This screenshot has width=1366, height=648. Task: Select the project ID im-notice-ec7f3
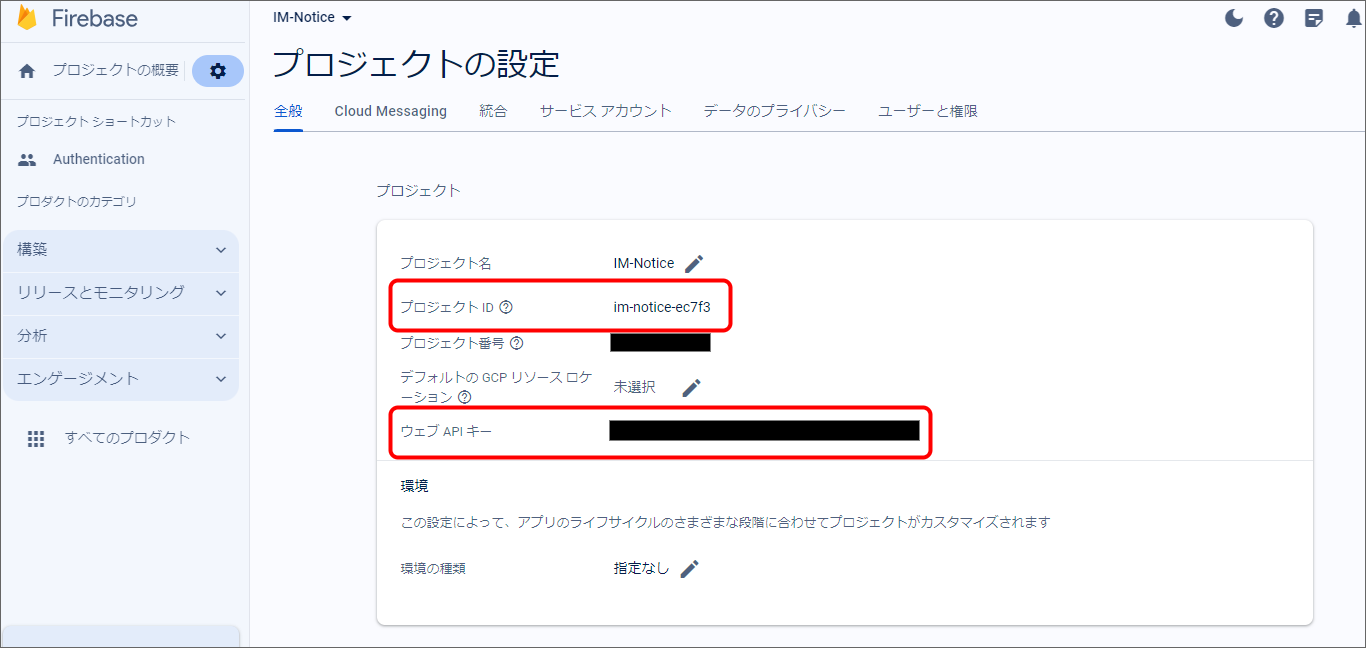coord(662,307)
